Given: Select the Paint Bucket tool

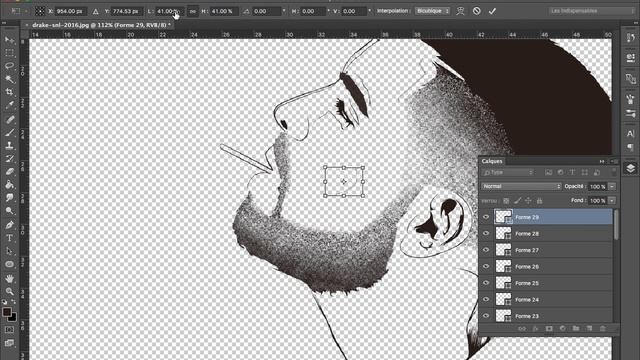Looking at the screenshot, I should (9, 184).
